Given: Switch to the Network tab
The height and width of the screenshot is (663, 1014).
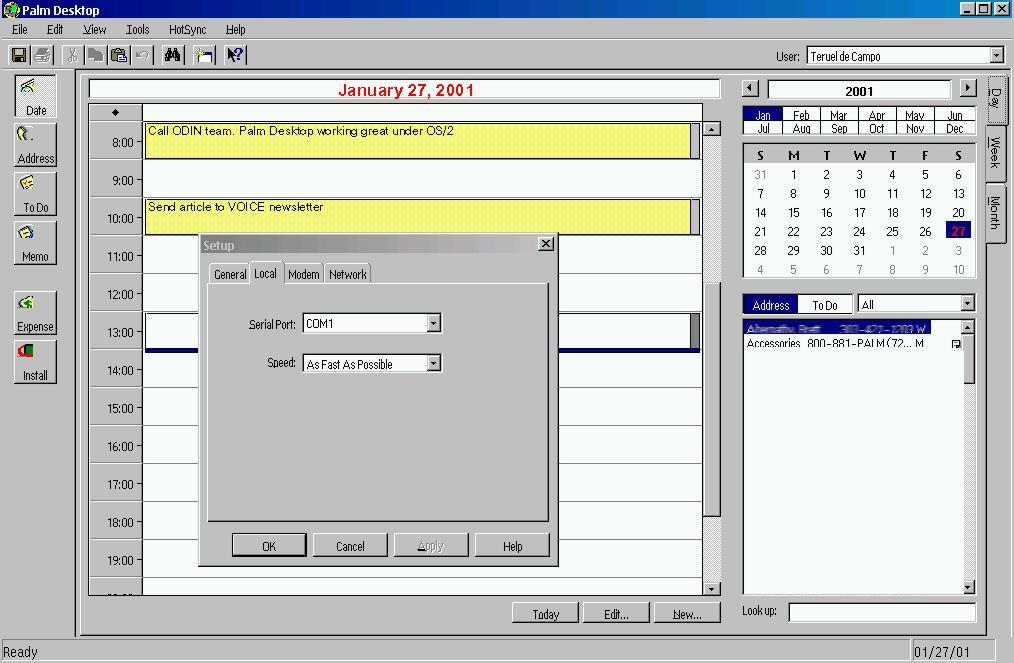Looking at the screenshot, I should coord(347,274).
